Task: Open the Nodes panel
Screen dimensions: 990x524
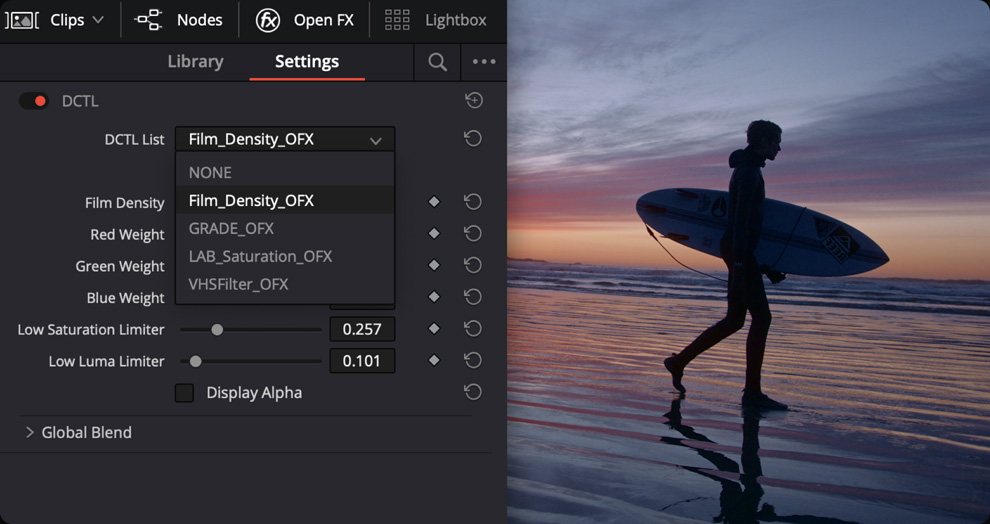Action: pyautogui.click(x=179, y=20)
